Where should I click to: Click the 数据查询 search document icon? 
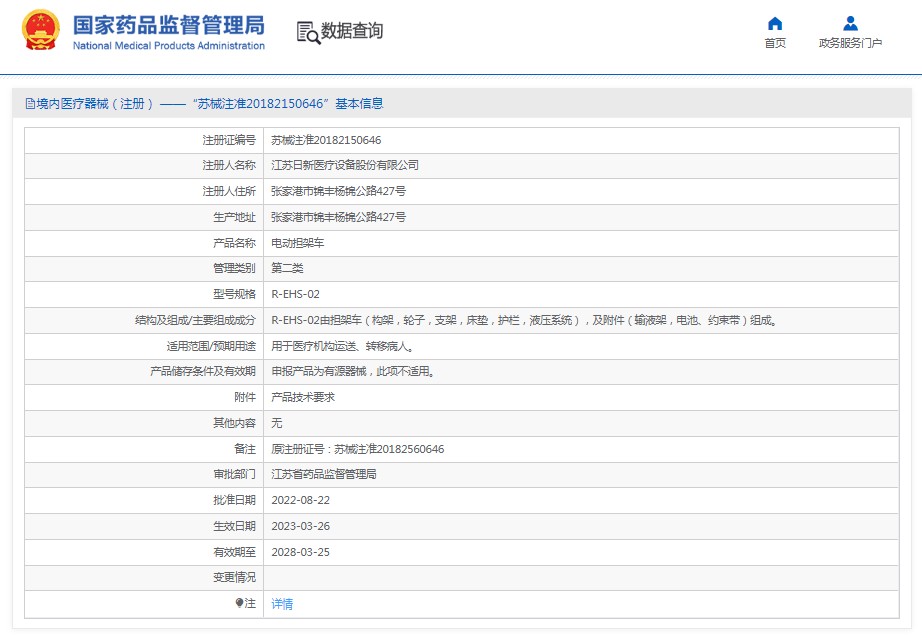pyautogui.click(x=308, y=33)
